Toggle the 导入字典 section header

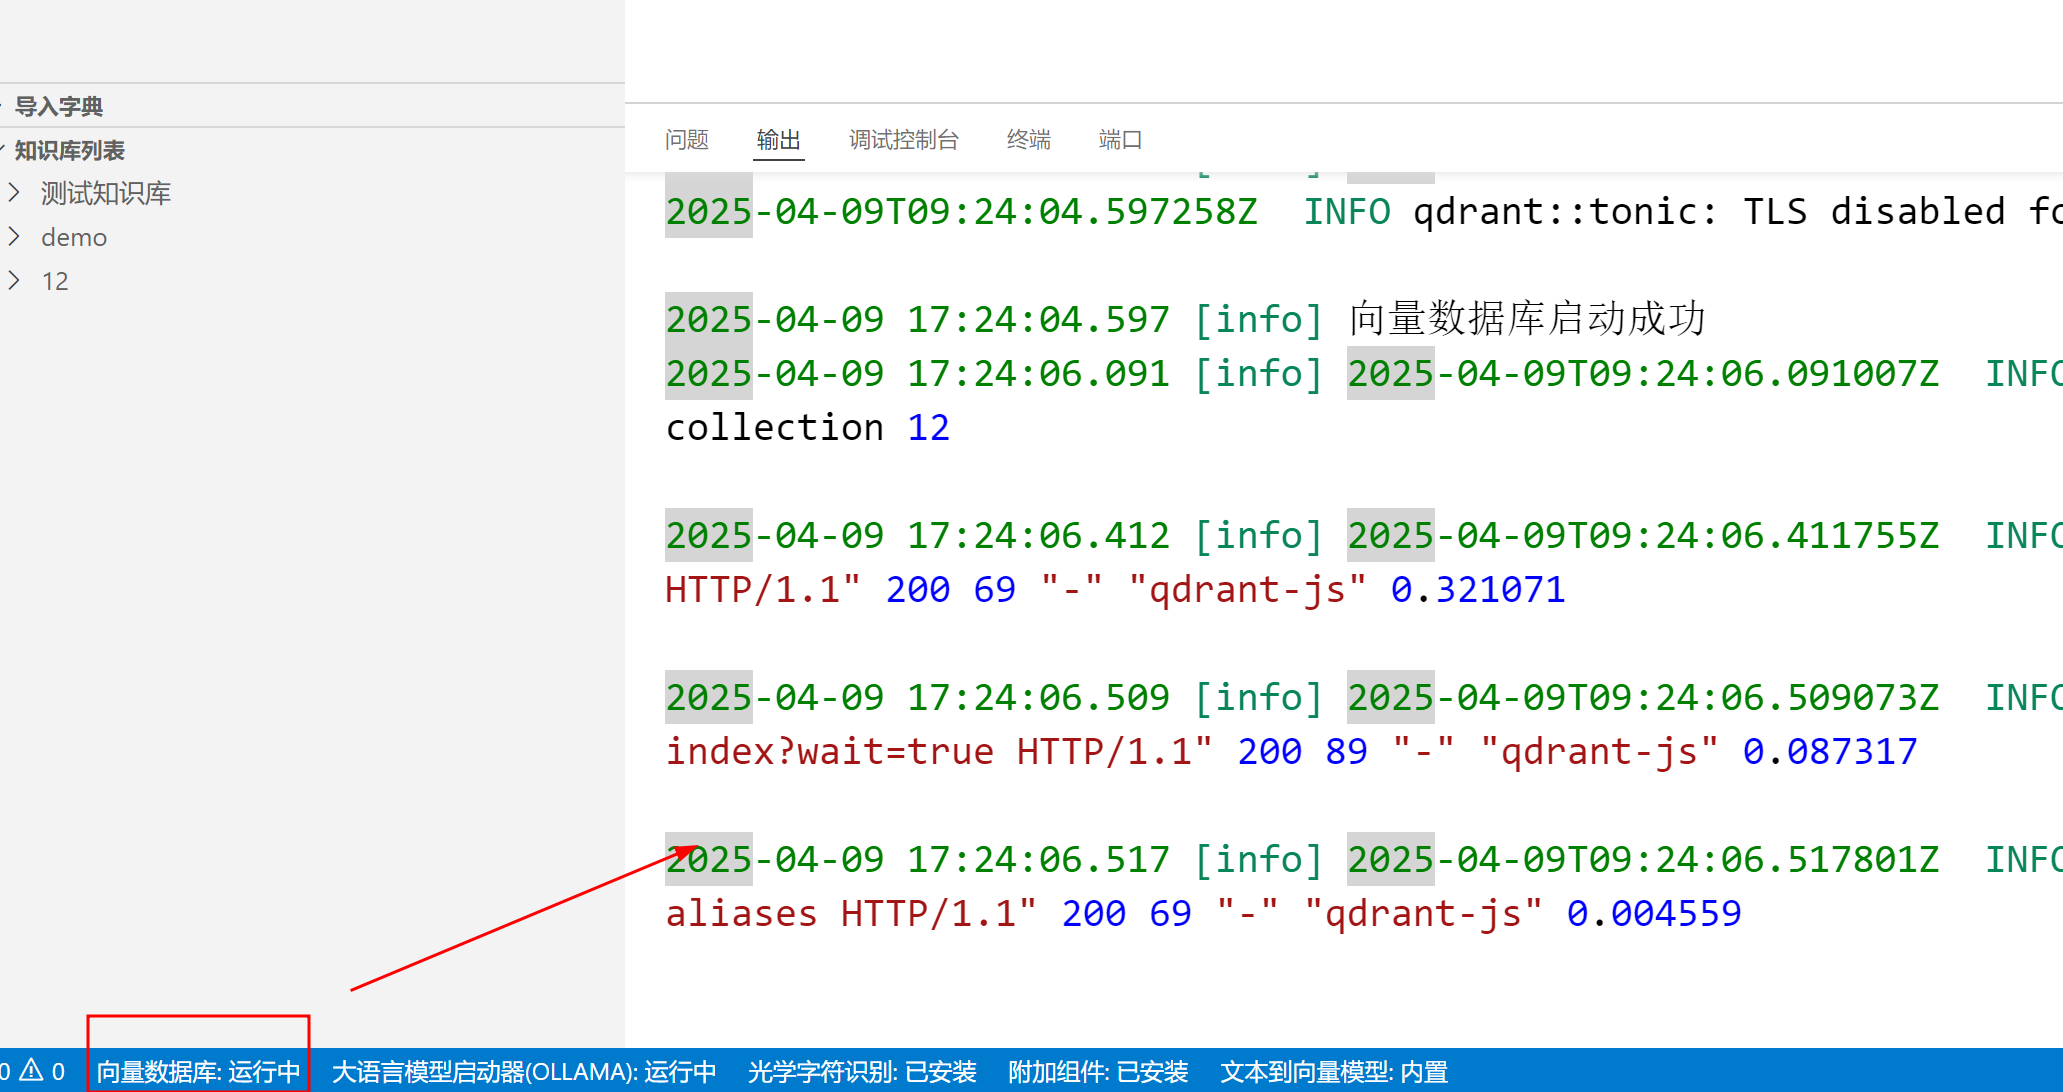click(58, 106)
